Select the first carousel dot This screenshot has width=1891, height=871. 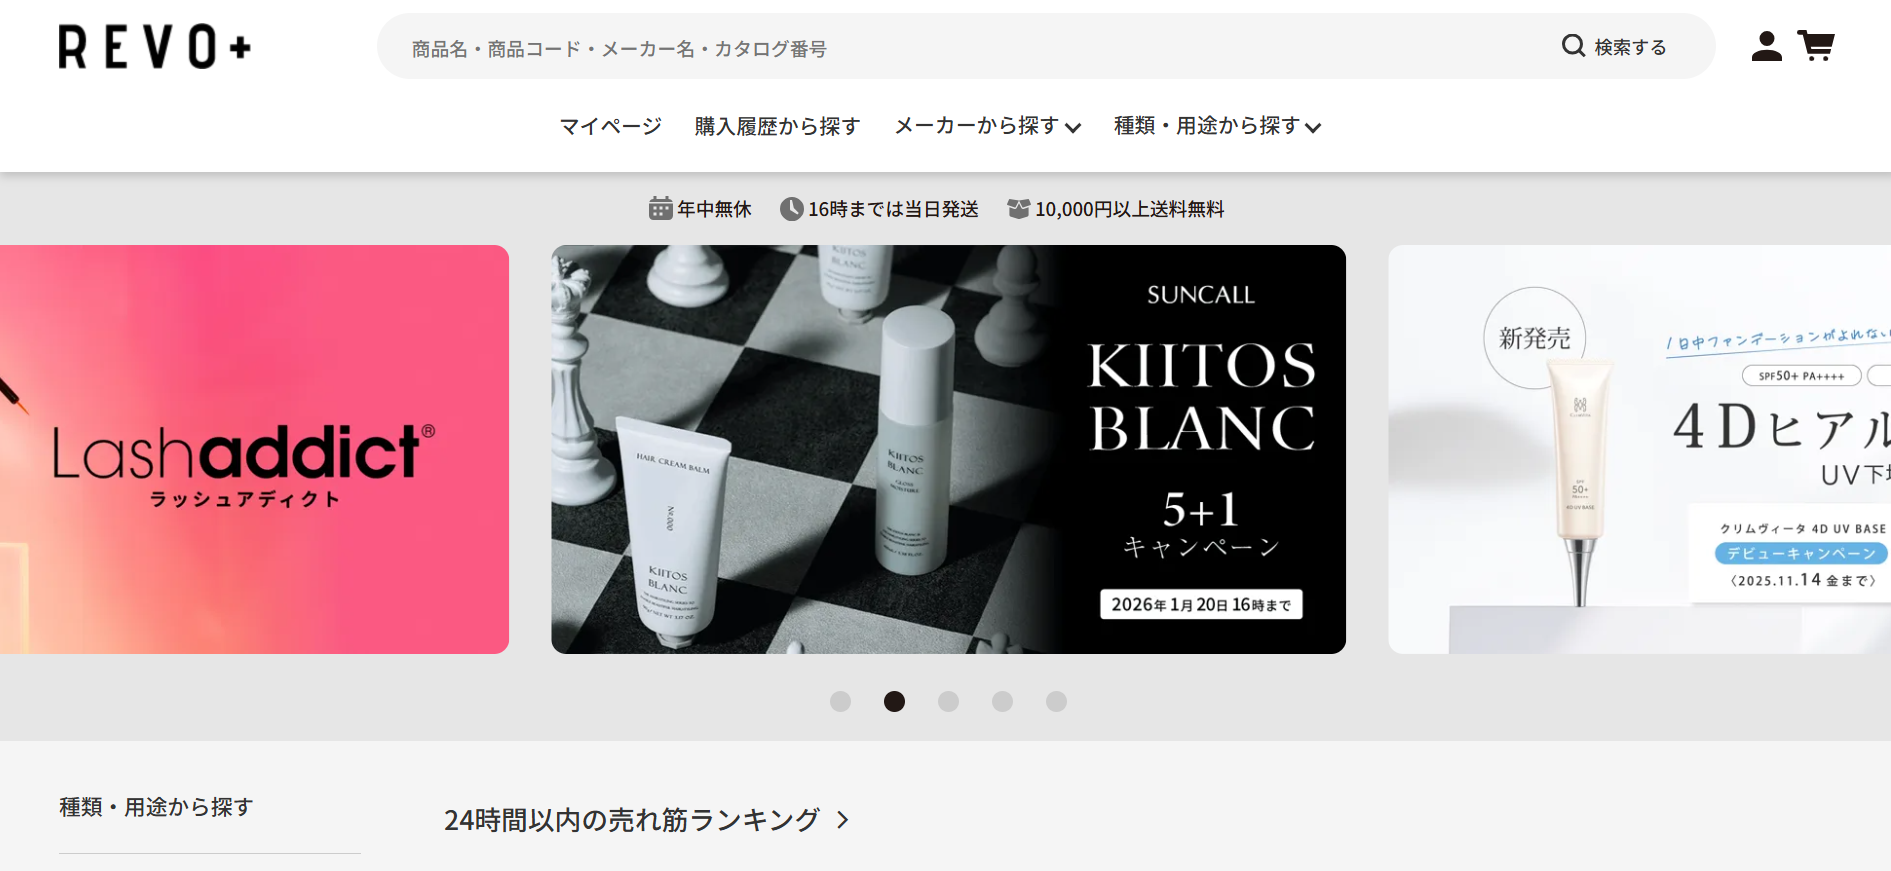coord(840,702)
